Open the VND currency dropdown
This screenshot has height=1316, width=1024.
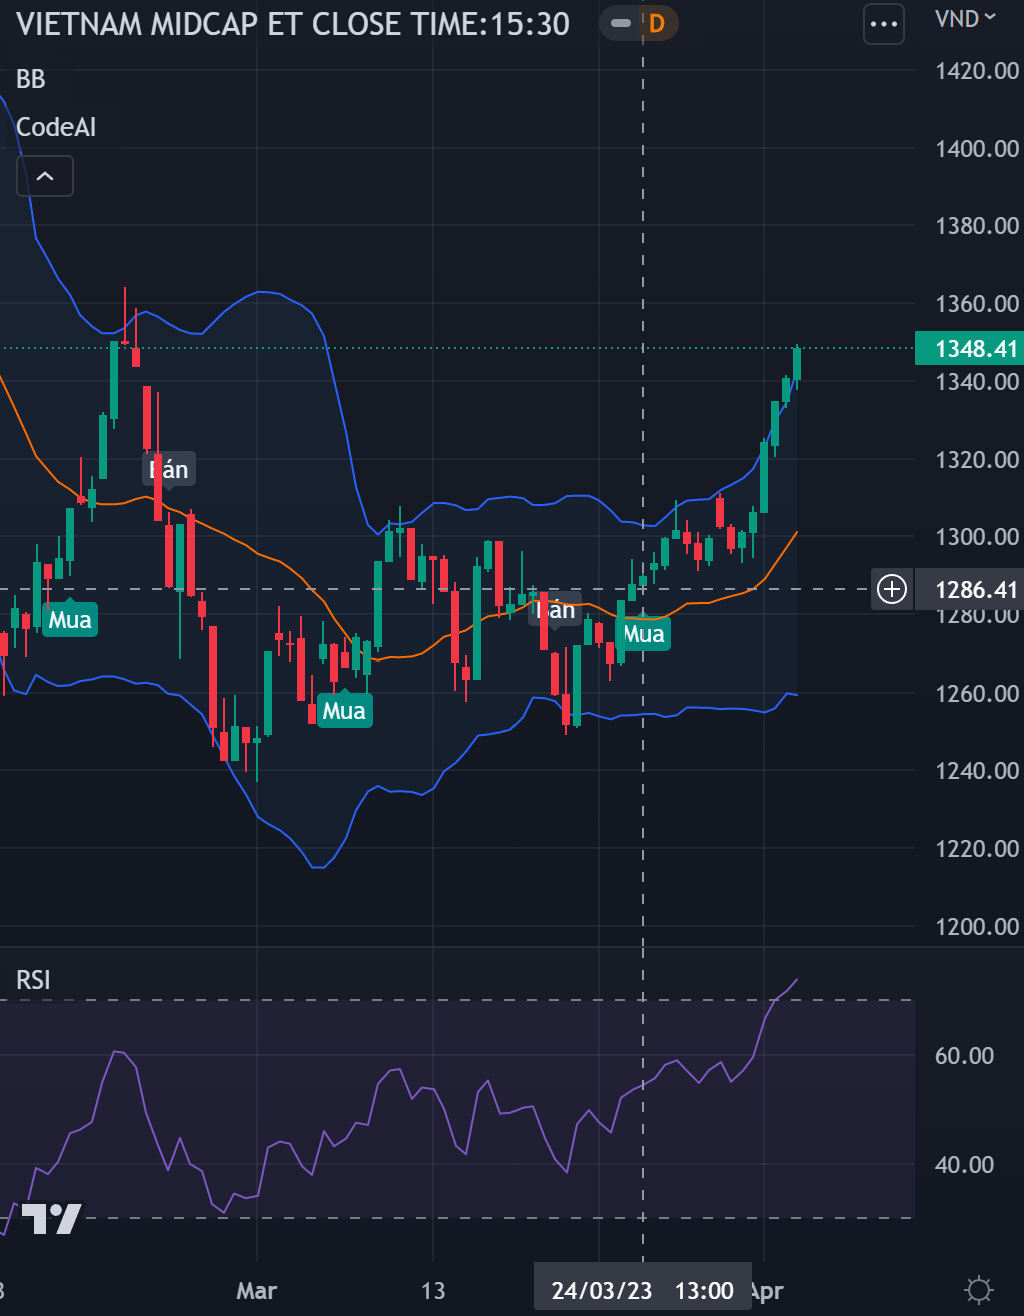click(965, 17)
